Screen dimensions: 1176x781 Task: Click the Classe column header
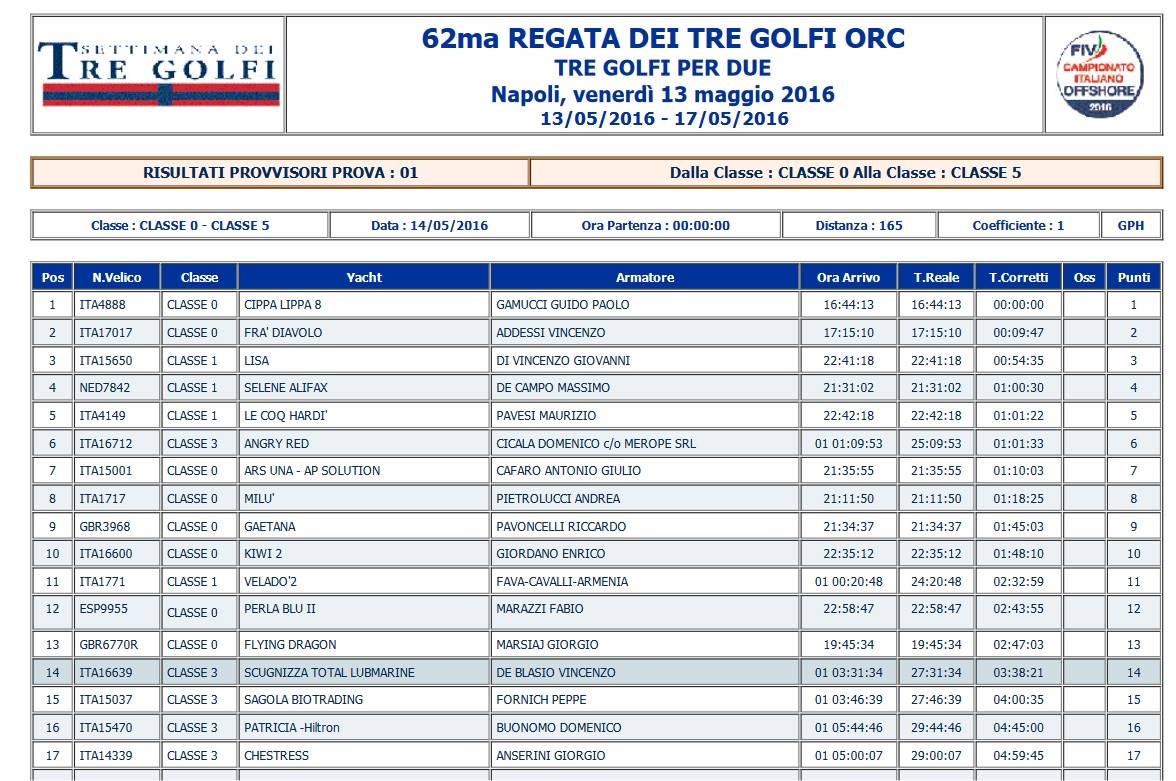200,277
